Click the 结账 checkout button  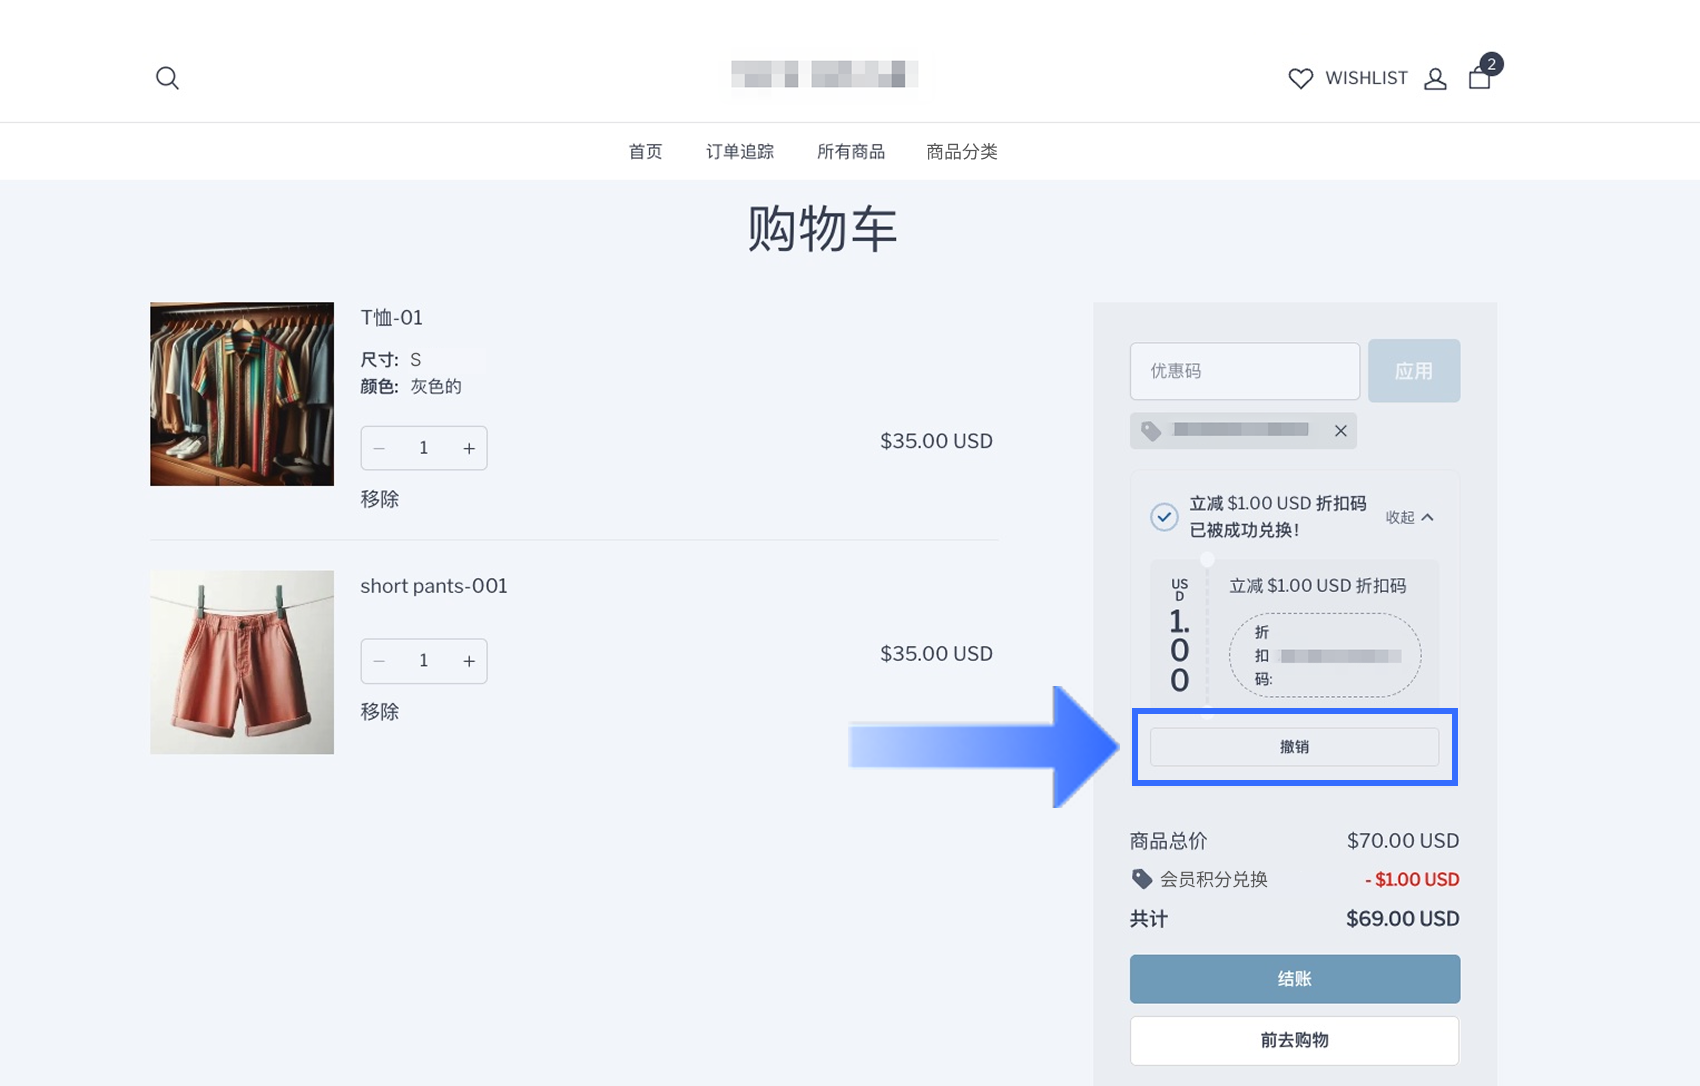[x=1295, y=979]
